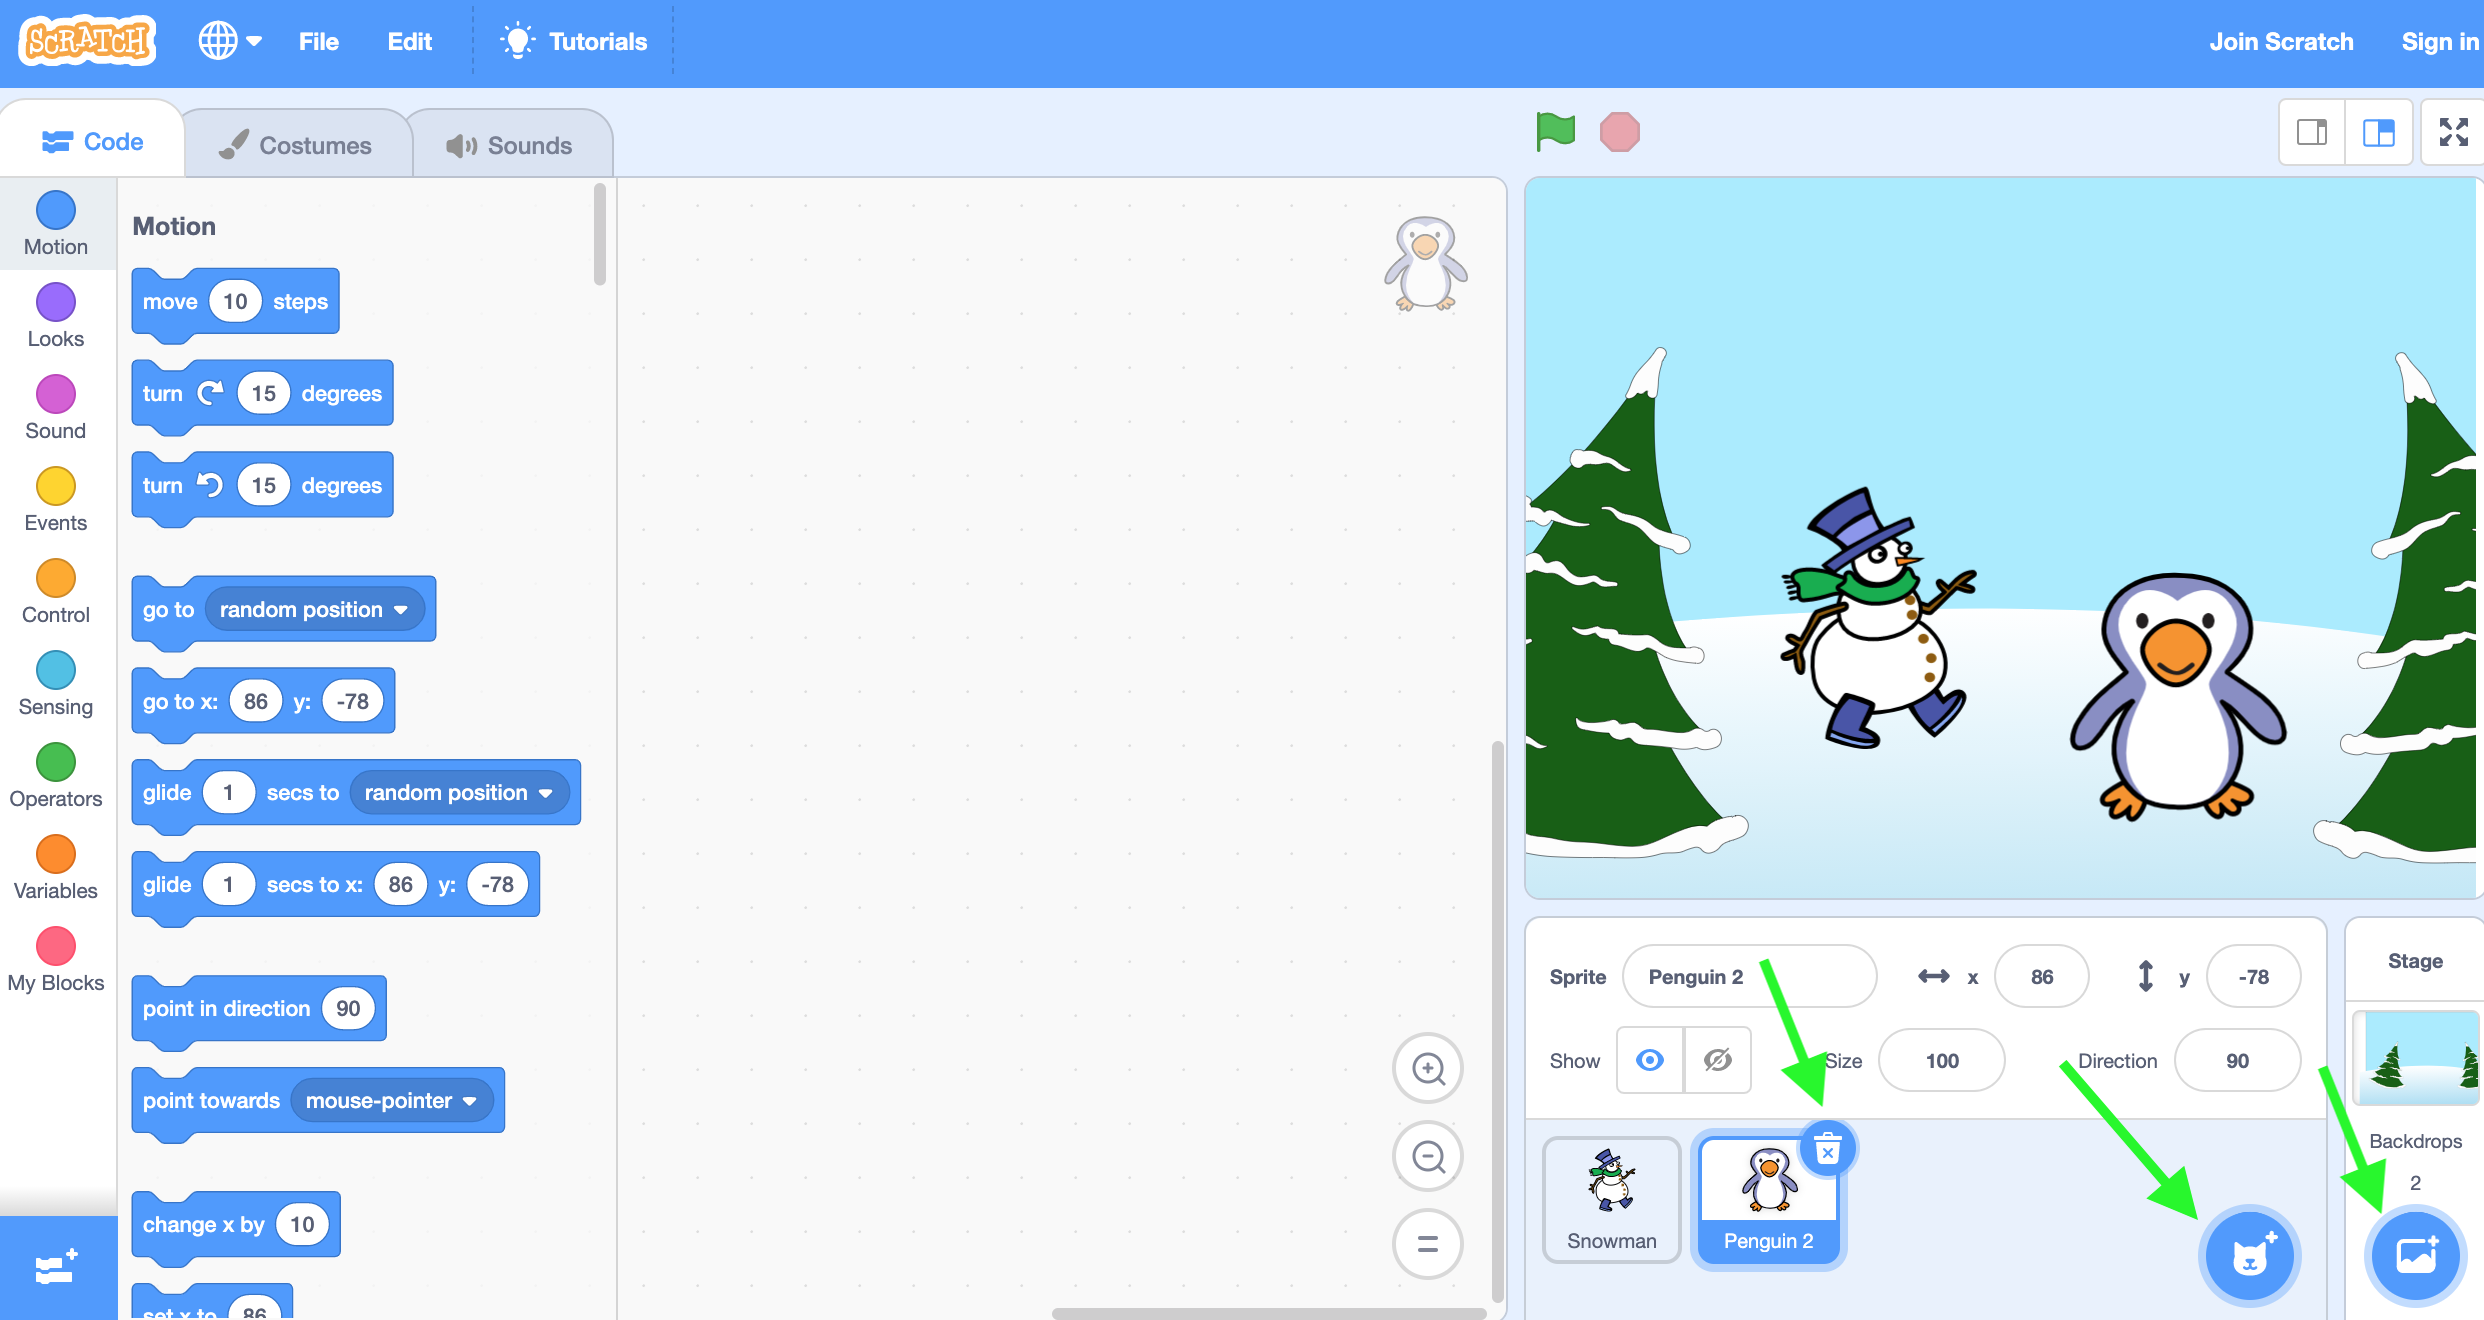Click the Scratch logo

(x=88, y=41)
